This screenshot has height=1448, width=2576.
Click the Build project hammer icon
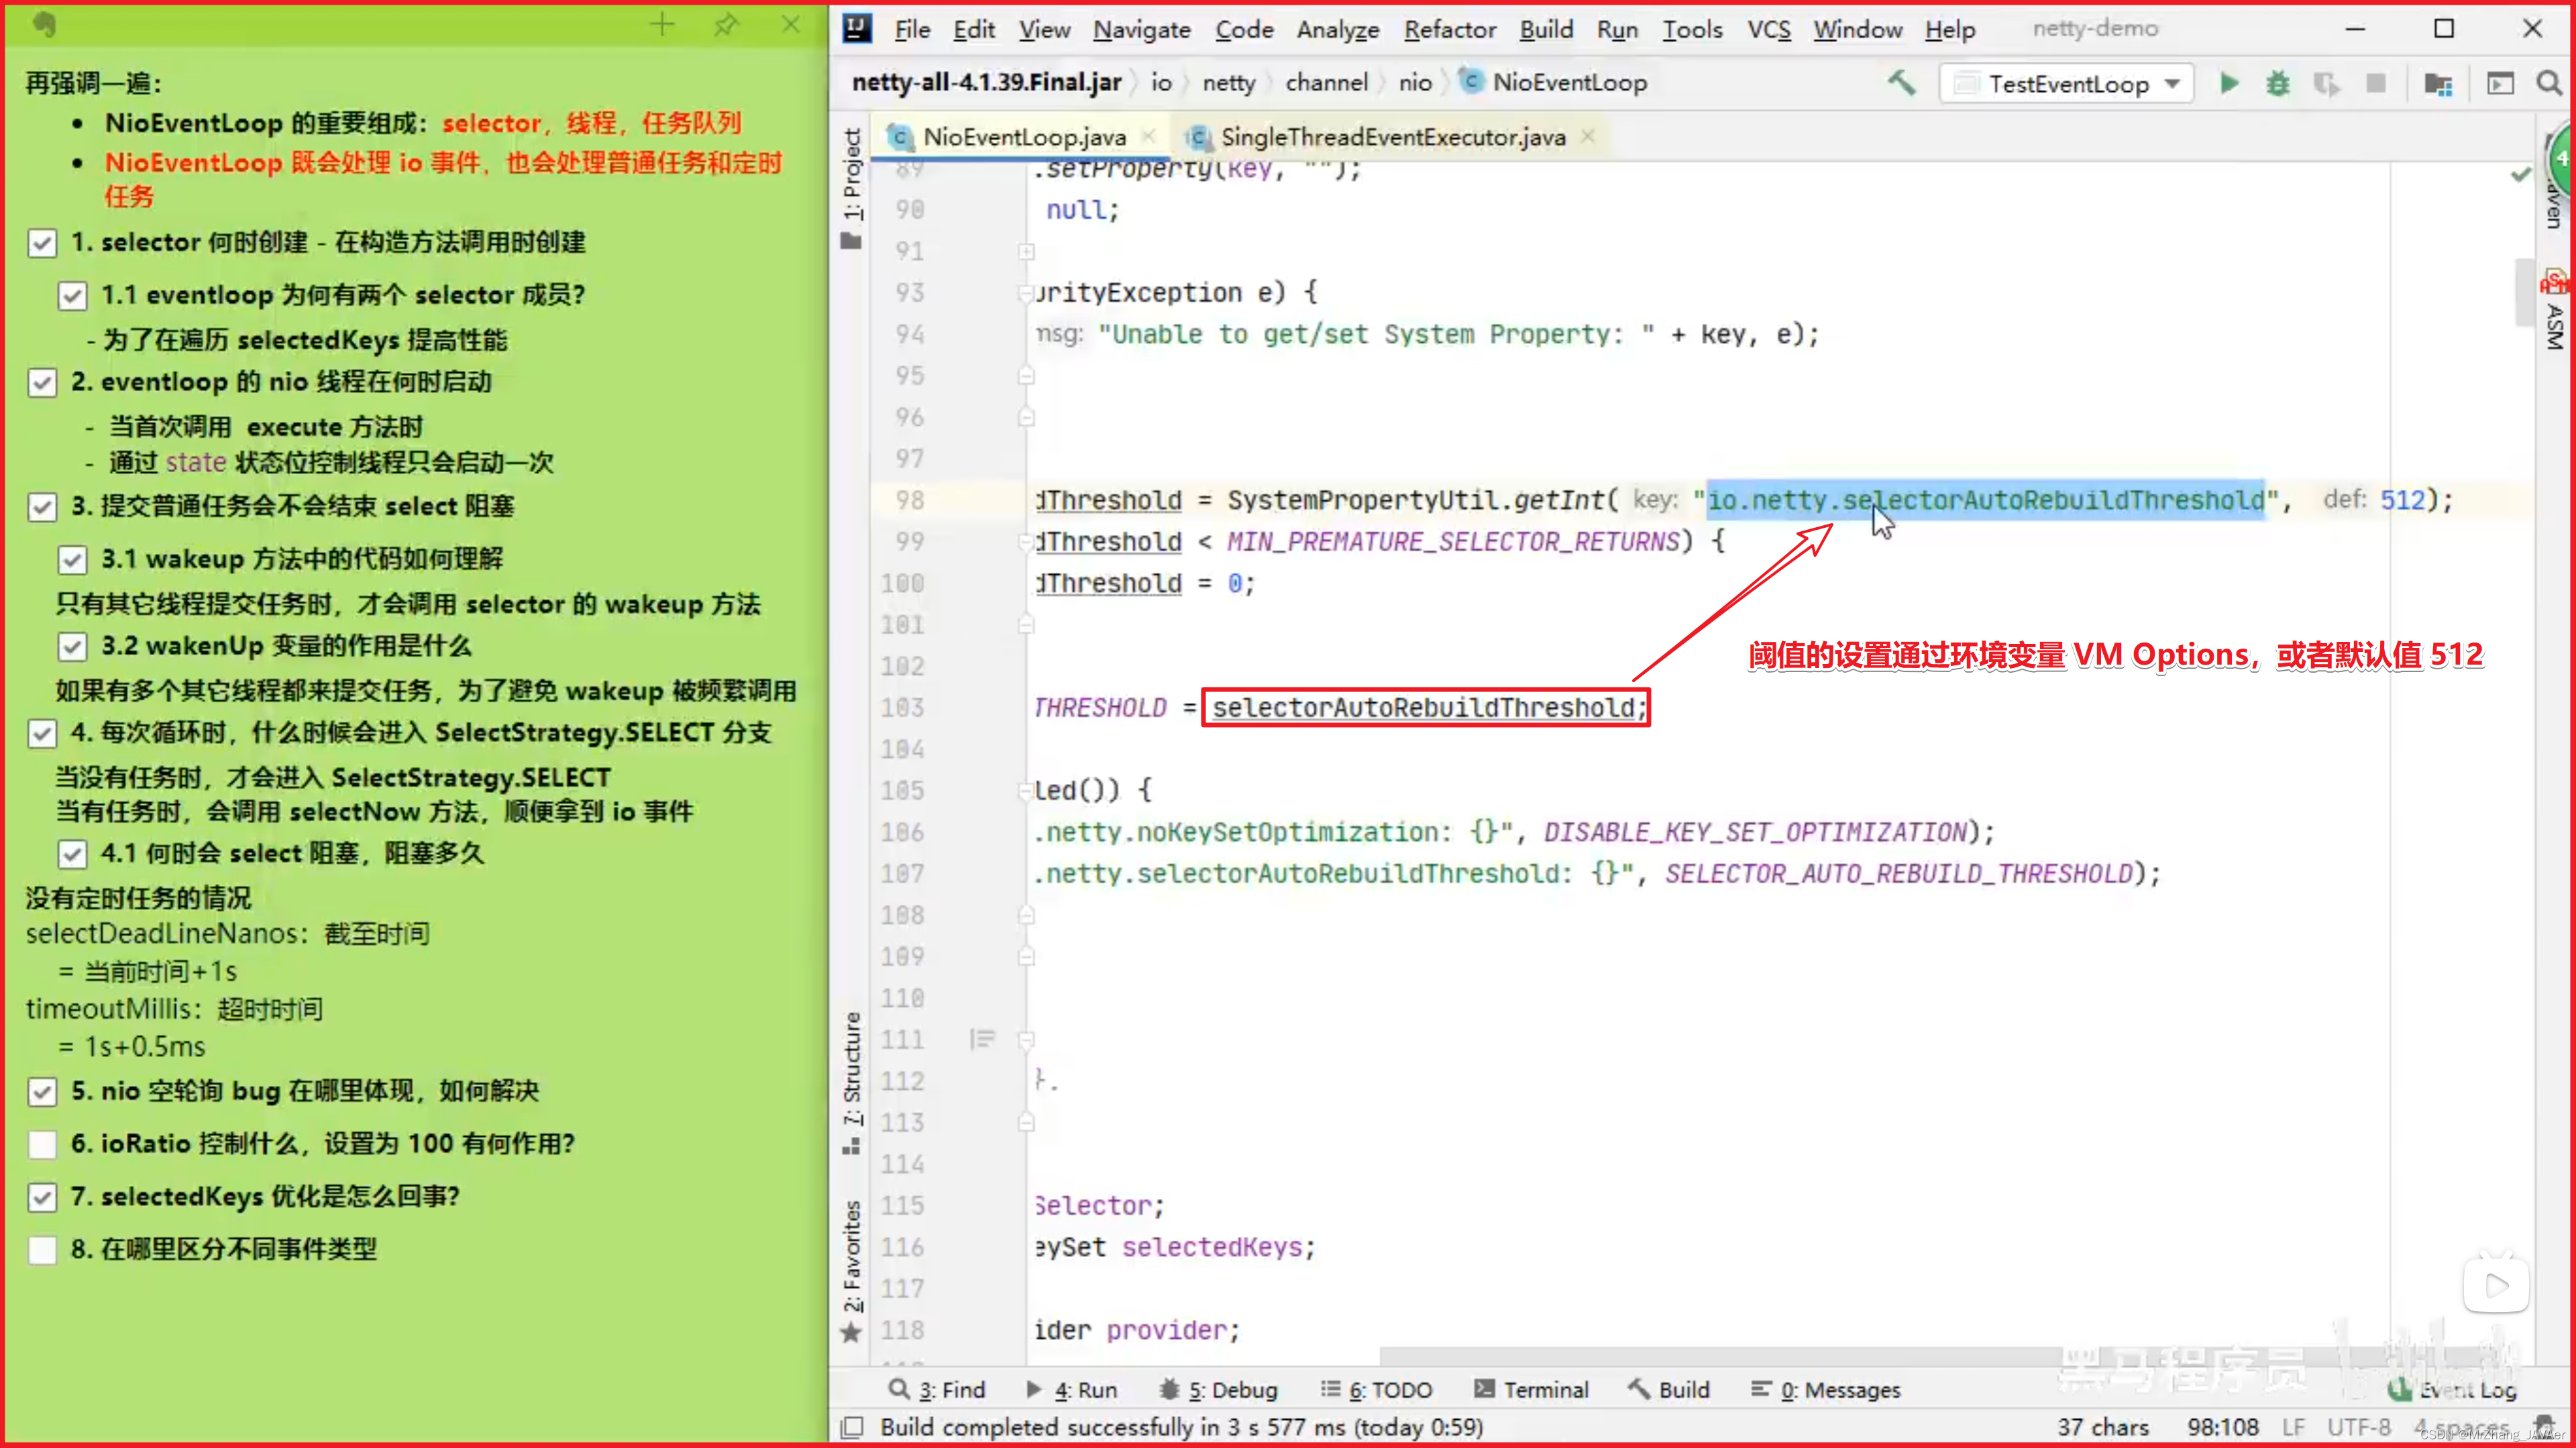click(1901, 83)
